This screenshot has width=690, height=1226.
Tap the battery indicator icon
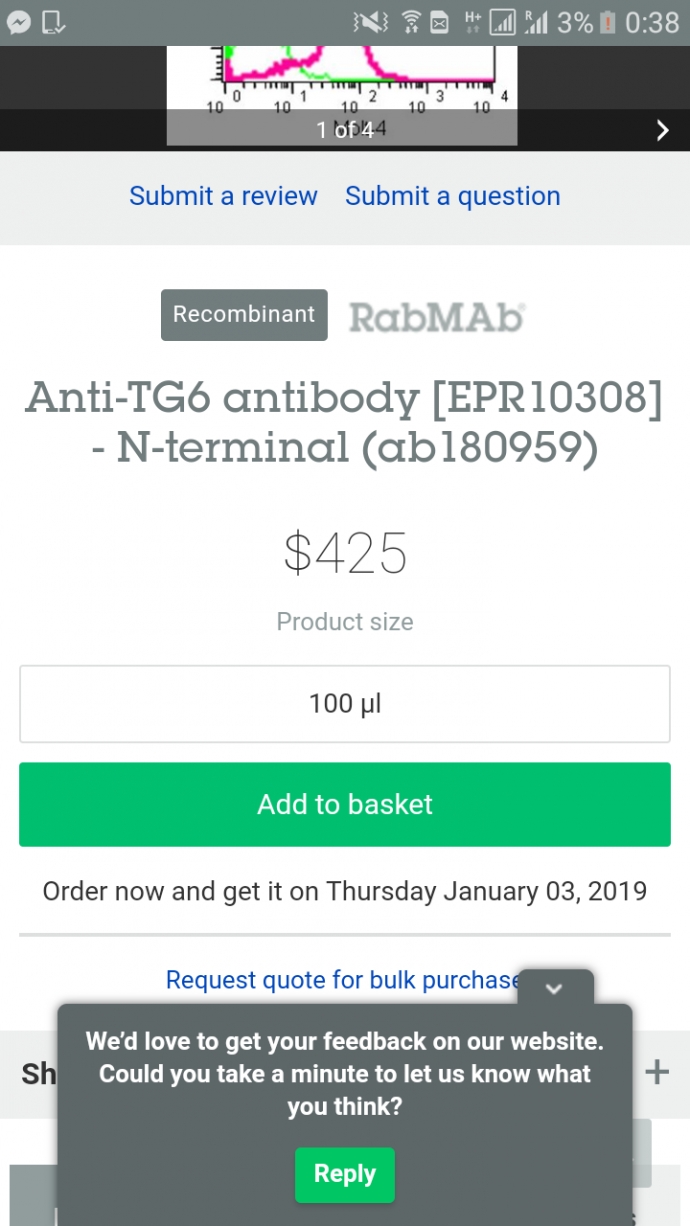pos(606,22)
